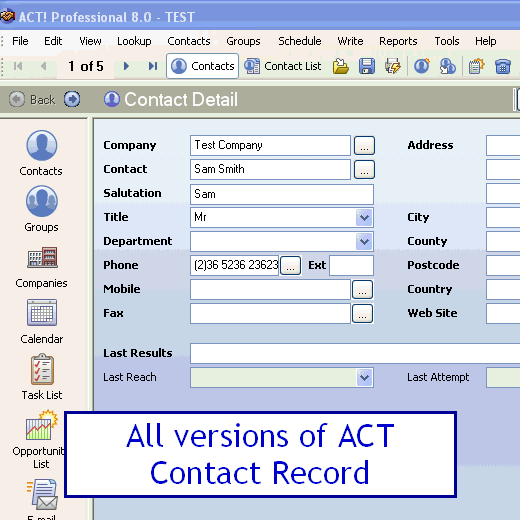Open the View menu
520x520 pixels.
[90, 41]
